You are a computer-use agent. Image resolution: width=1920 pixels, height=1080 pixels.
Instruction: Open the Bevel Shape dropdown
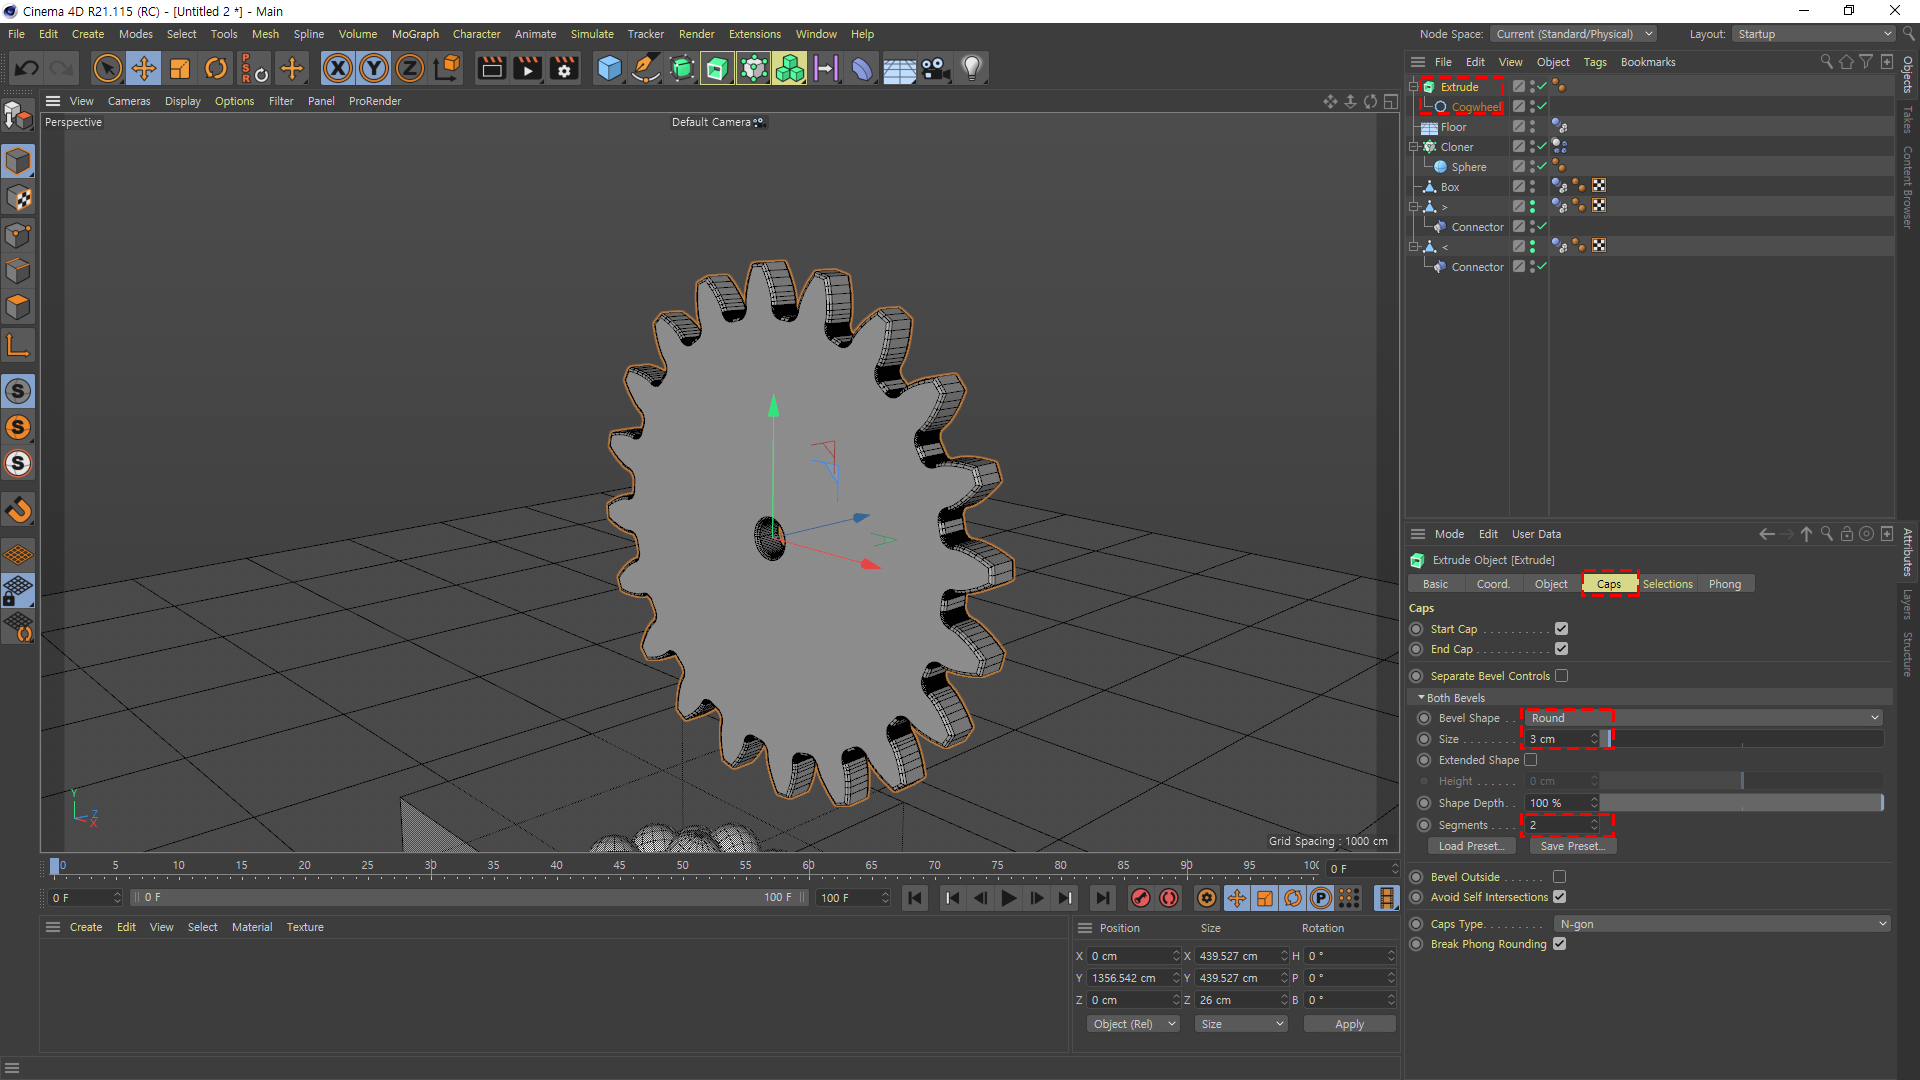click(x=1704, y=718)
